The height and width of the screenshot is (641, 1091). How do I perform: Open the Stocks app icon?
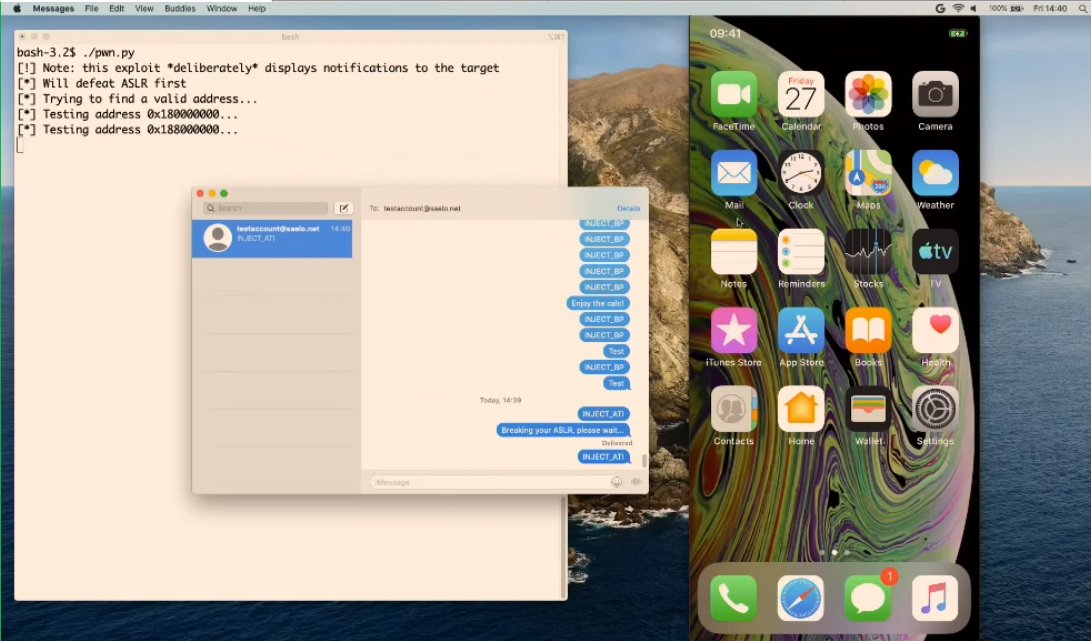click(x=868, y=252)
